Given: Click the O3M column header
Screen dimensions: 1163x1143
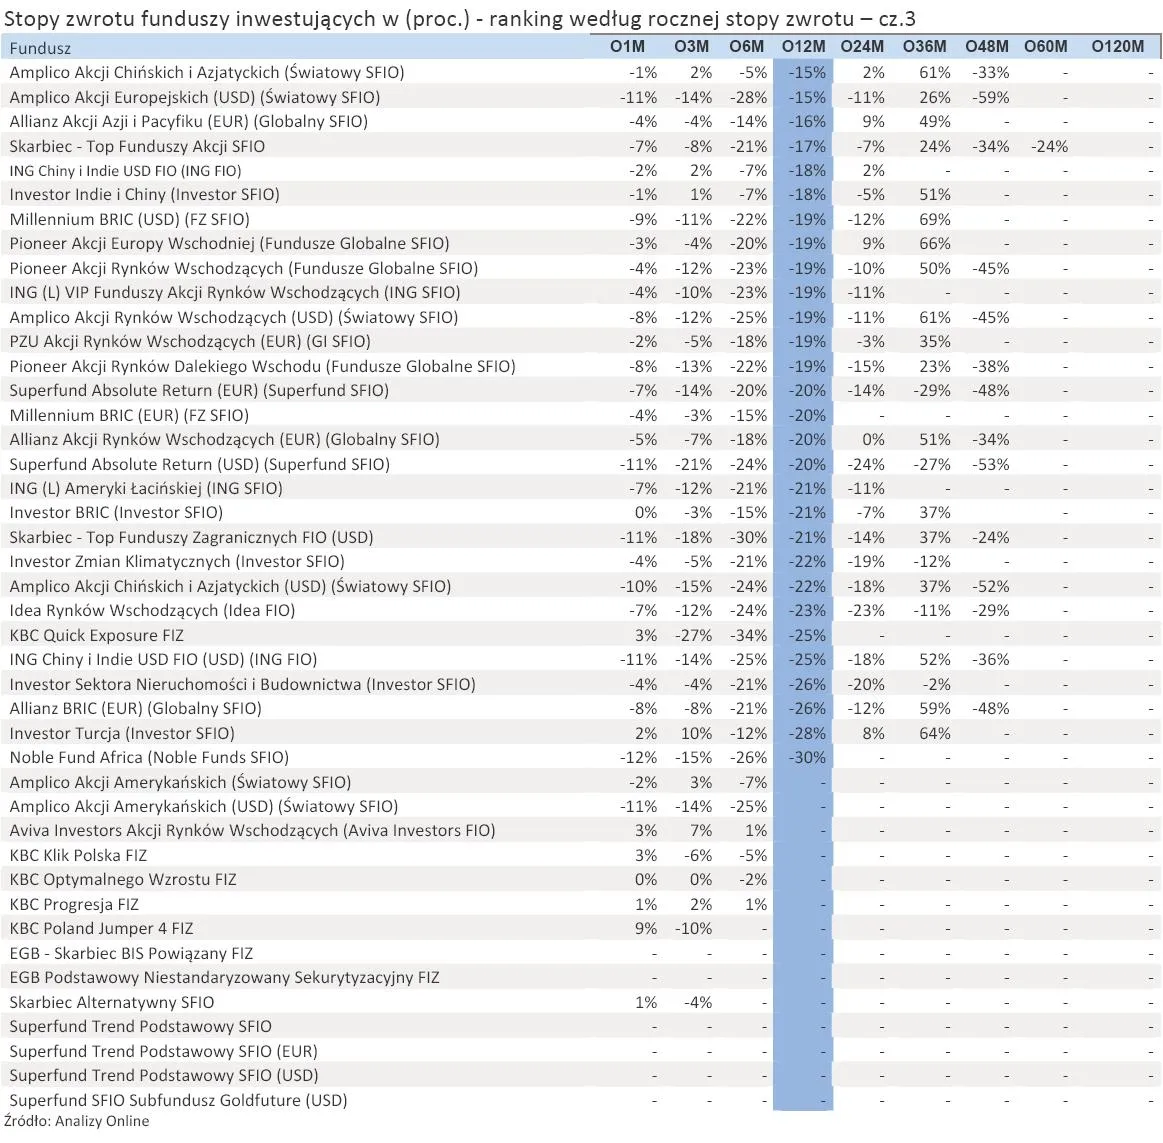Looking at the screenshot, I should point(691,47).
